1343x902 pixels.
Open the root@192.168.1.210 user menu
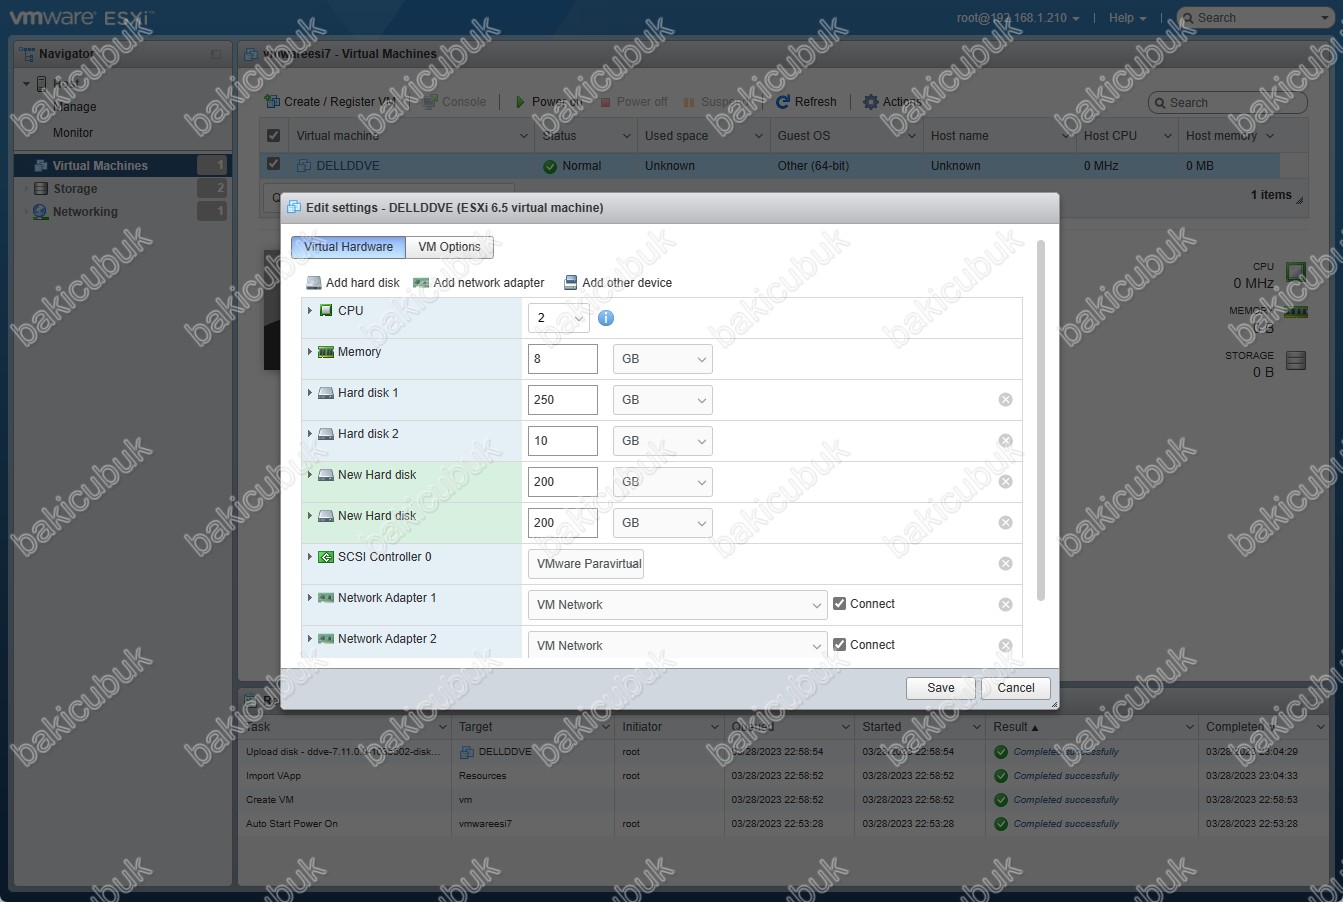pos(1017,18)
